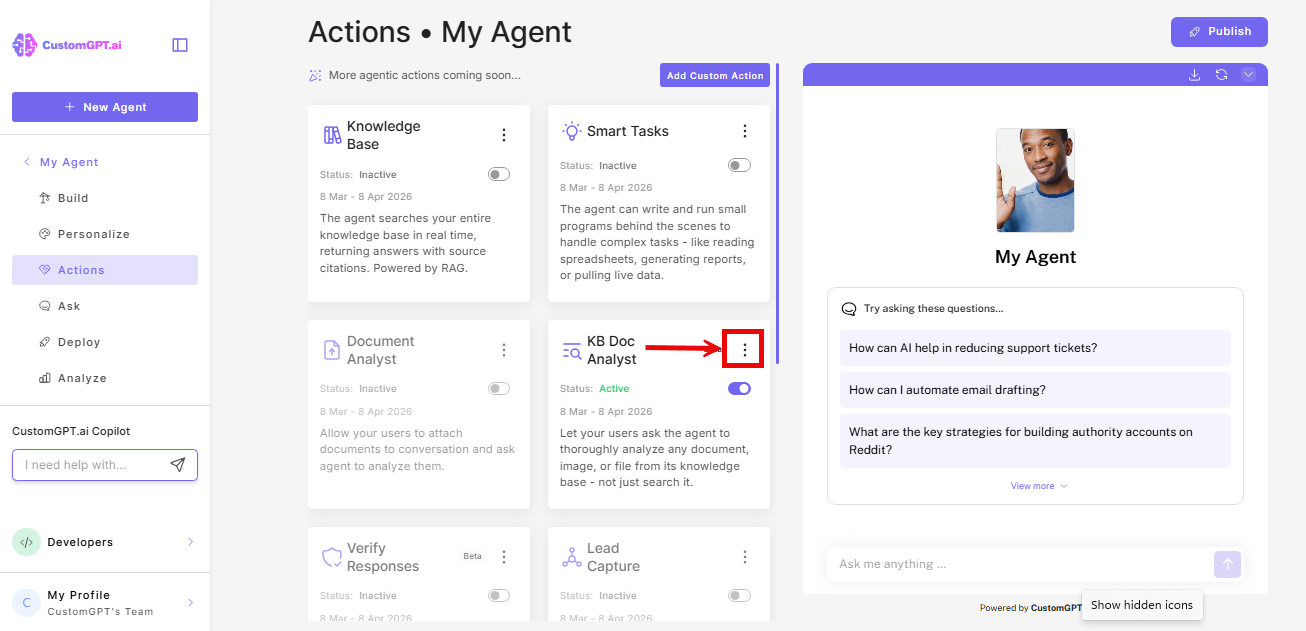Open Lead Capture three-dot menu

coord(744,557)
